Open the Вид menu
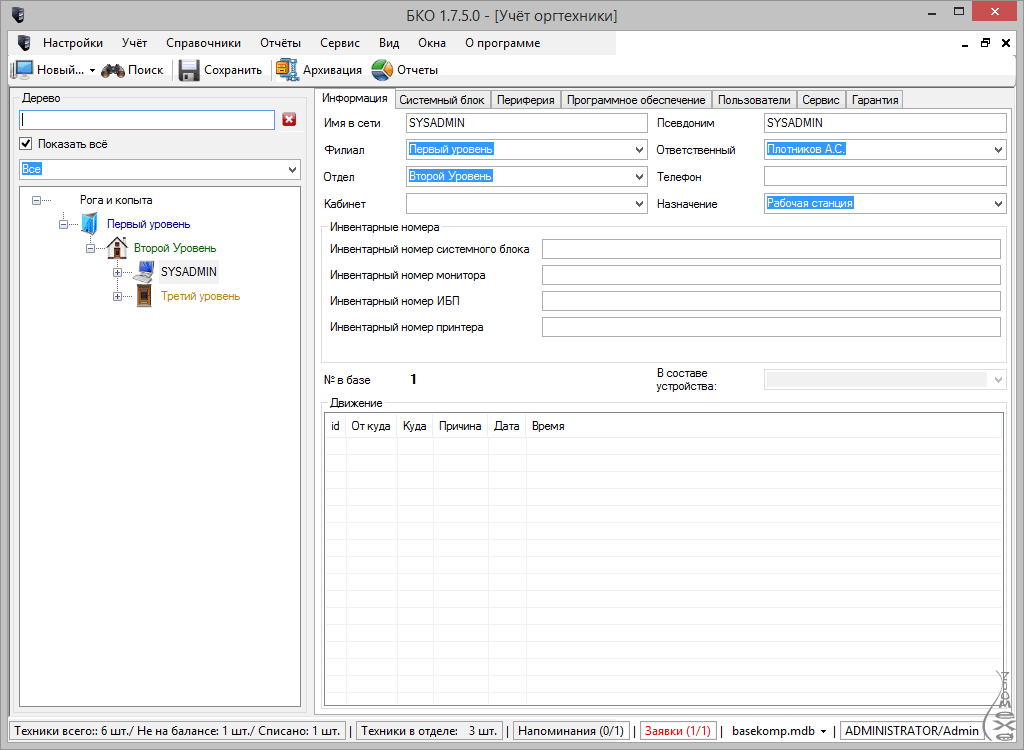1024x750 pixels. pyautogui.click(x=389, y=43)
